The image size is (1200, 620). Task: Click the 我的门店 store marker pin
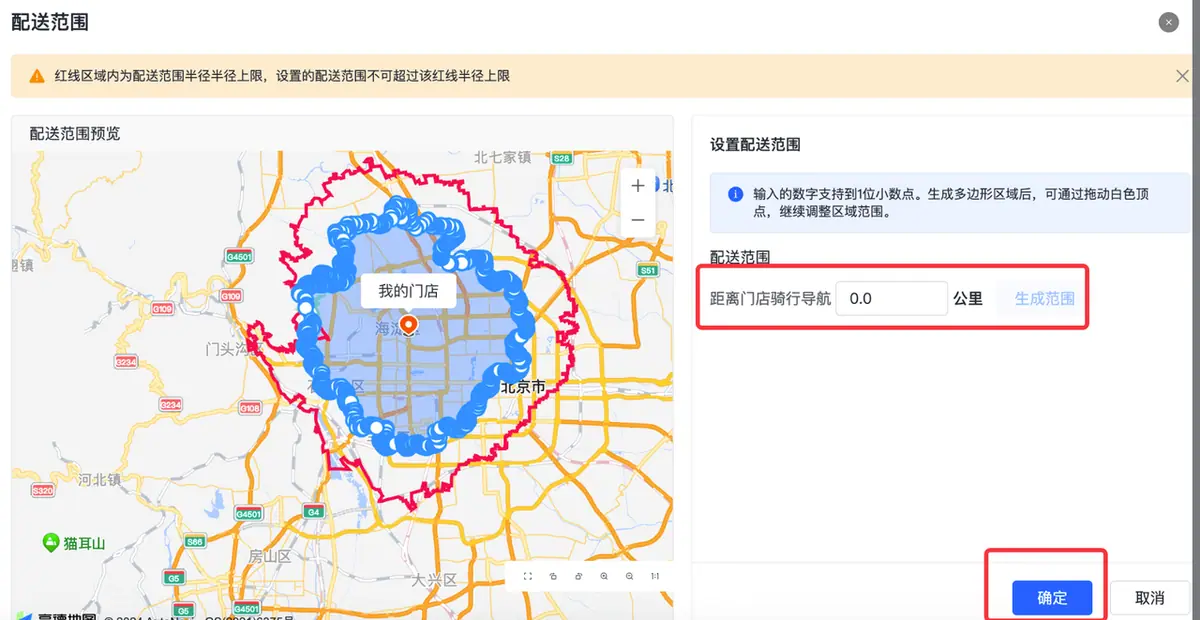[x=408, y=326]
